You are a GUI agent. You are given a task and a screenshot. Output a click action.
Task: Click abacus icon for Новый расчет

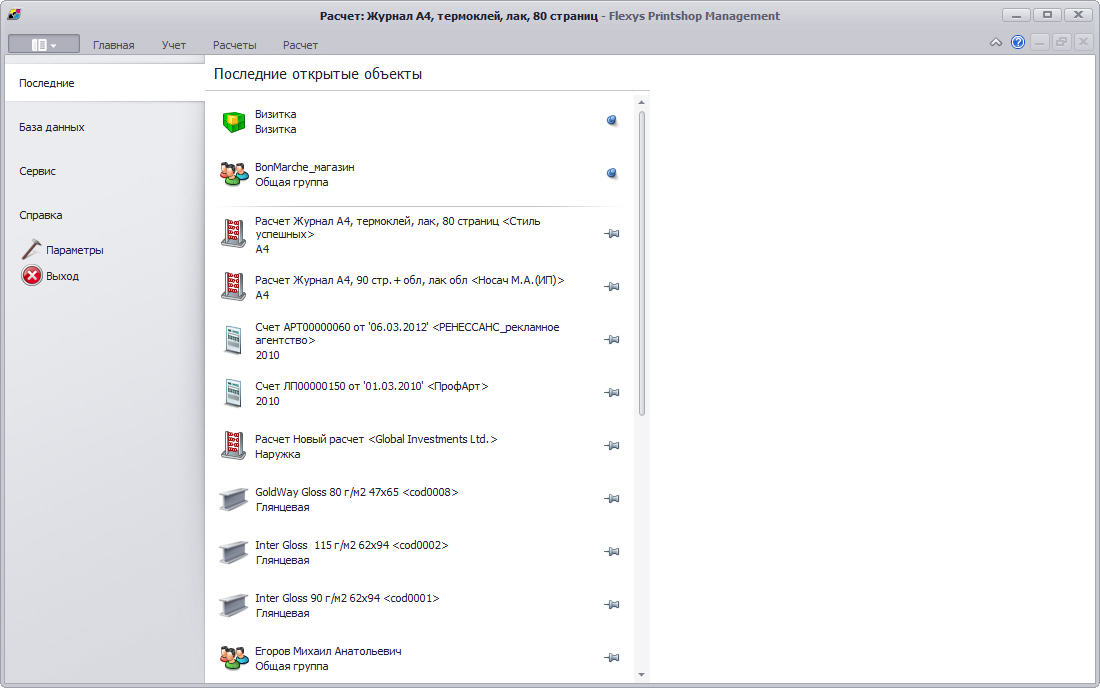tap(234, 446)
